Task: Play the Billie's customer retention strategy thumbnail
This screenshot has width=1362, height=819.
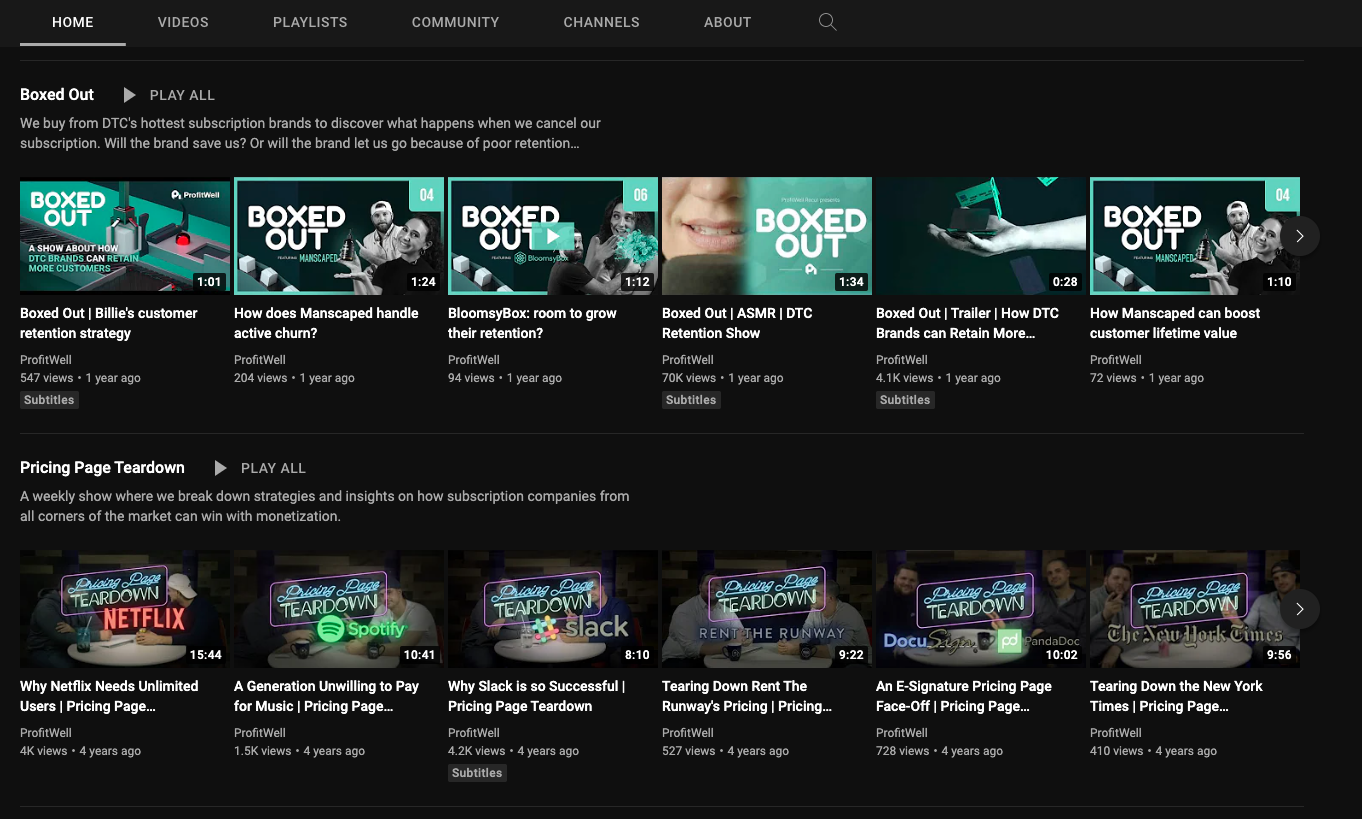Action: [125, 236]
